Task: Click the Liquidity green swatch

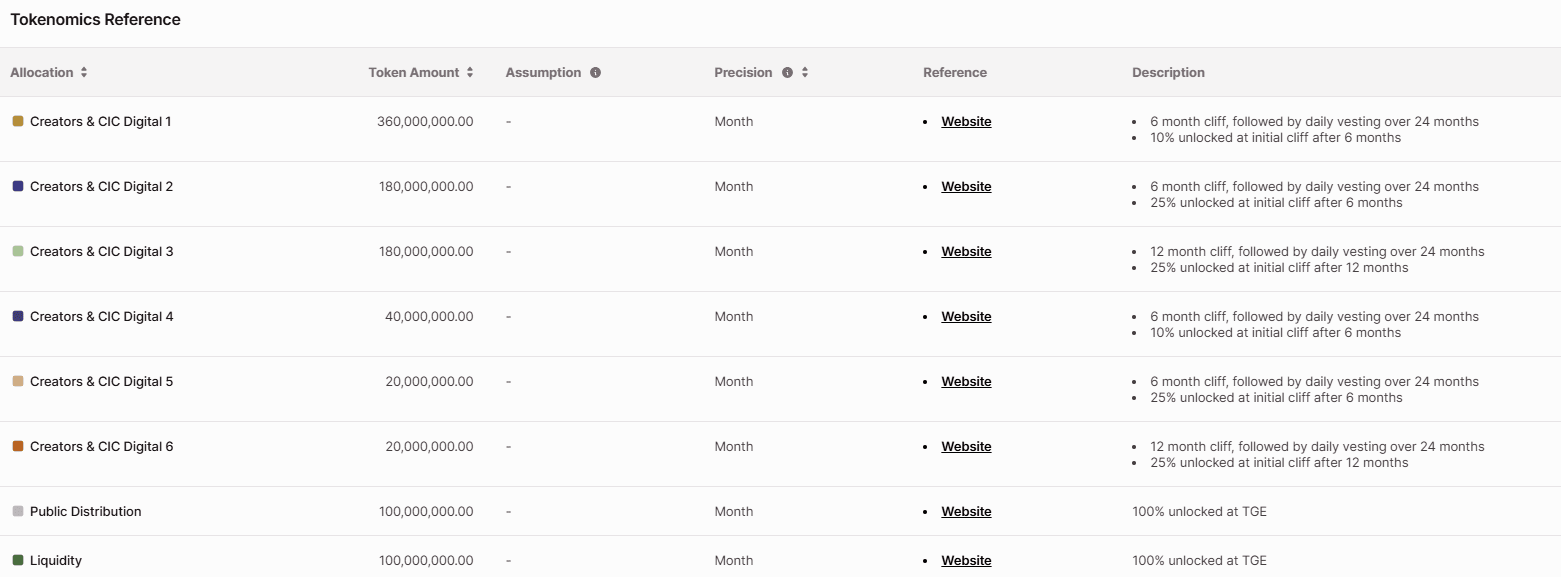Action: click(18, 560)
